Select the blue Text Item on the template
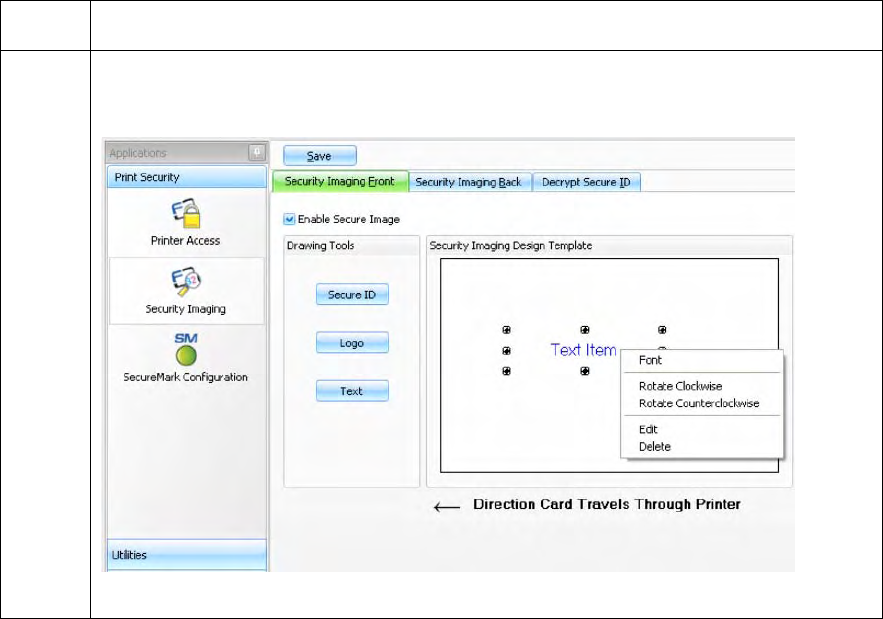 (583, 350)
